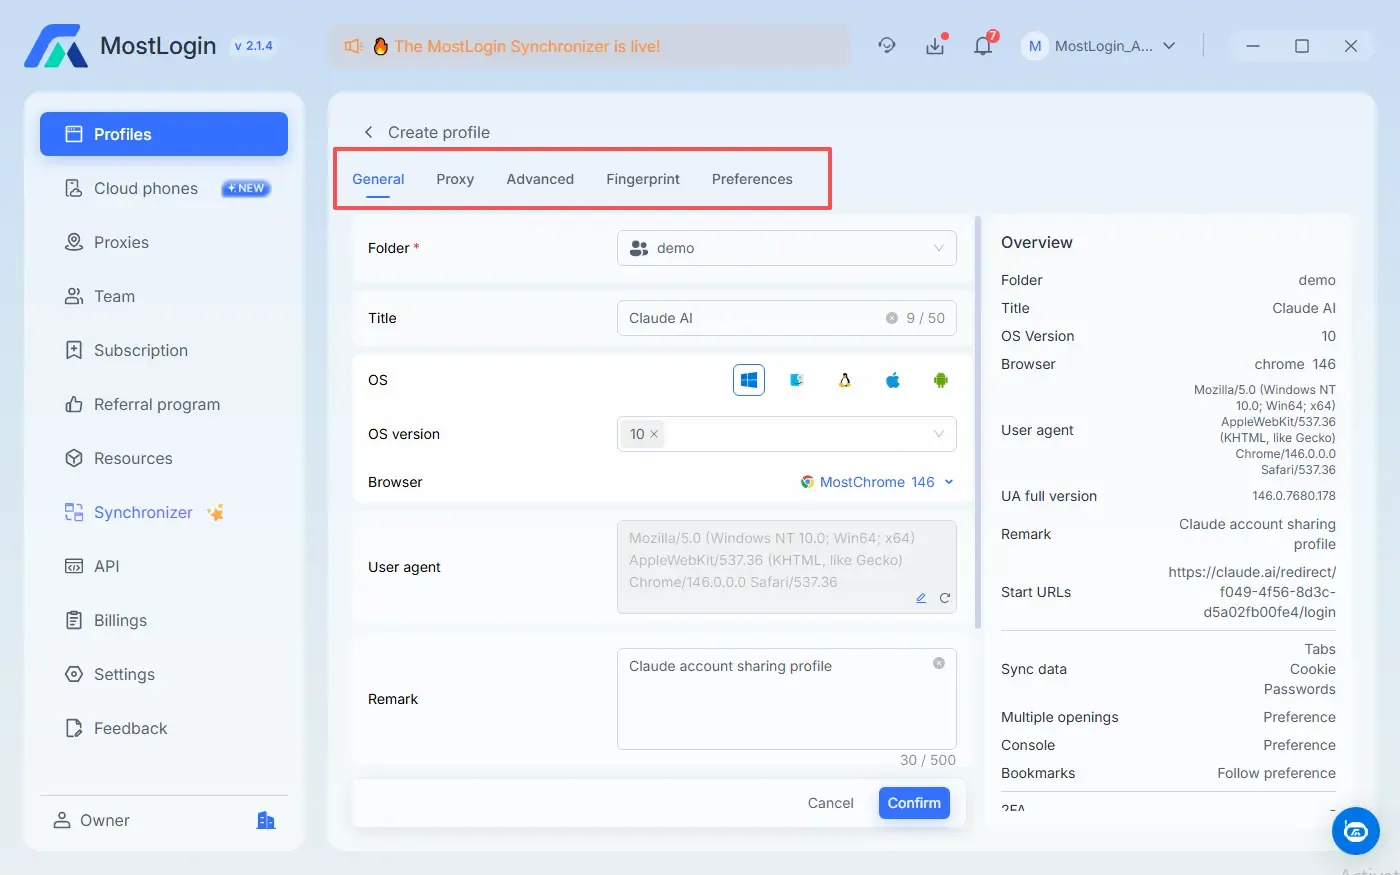Click the Synchronizer sidebar icon

(74, 512)
